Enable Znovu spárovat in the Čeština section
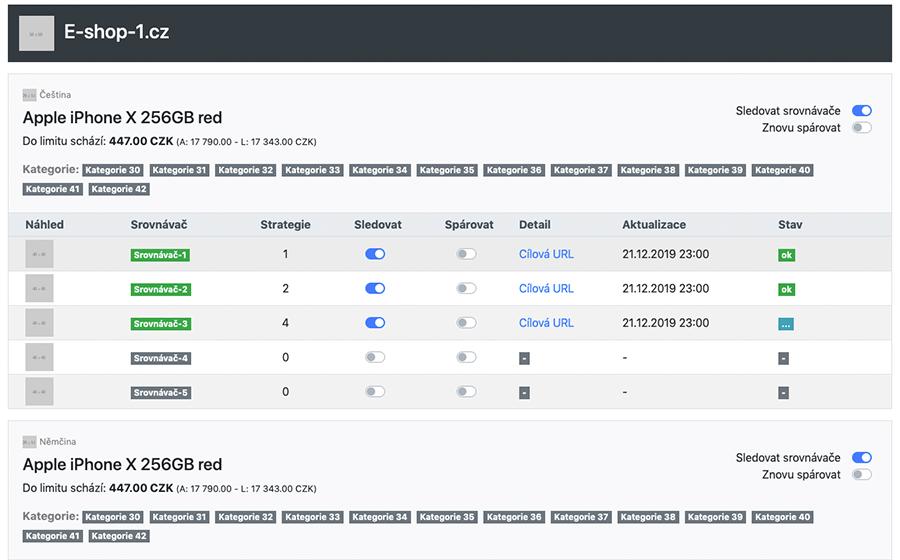 862,127
